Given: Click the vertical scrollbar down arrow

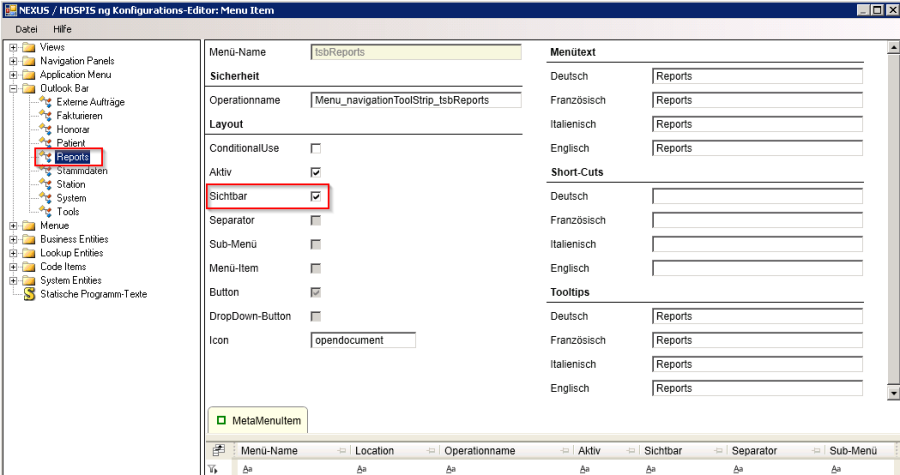Looking at the screenshot, I should click(x=892, y=394).
